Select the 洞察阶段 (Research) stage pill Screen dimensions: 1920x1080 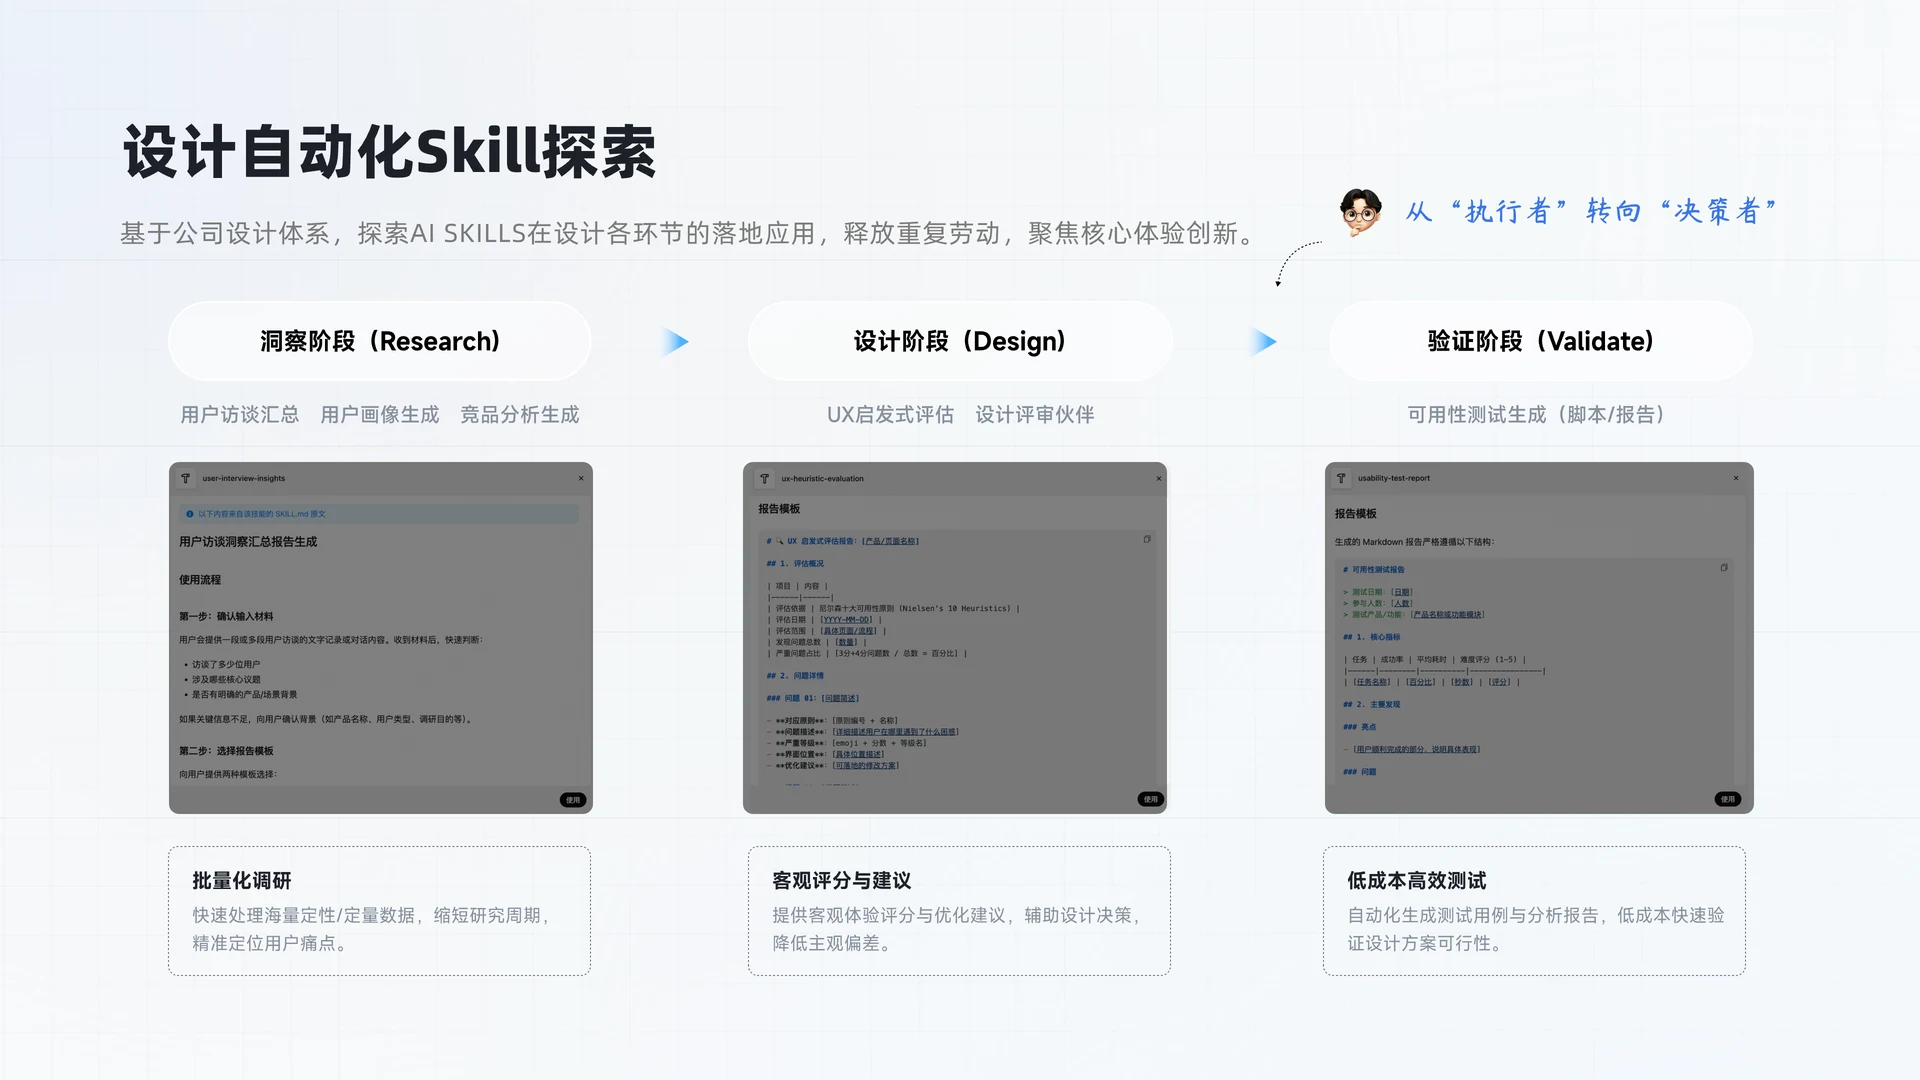(380, 341)
